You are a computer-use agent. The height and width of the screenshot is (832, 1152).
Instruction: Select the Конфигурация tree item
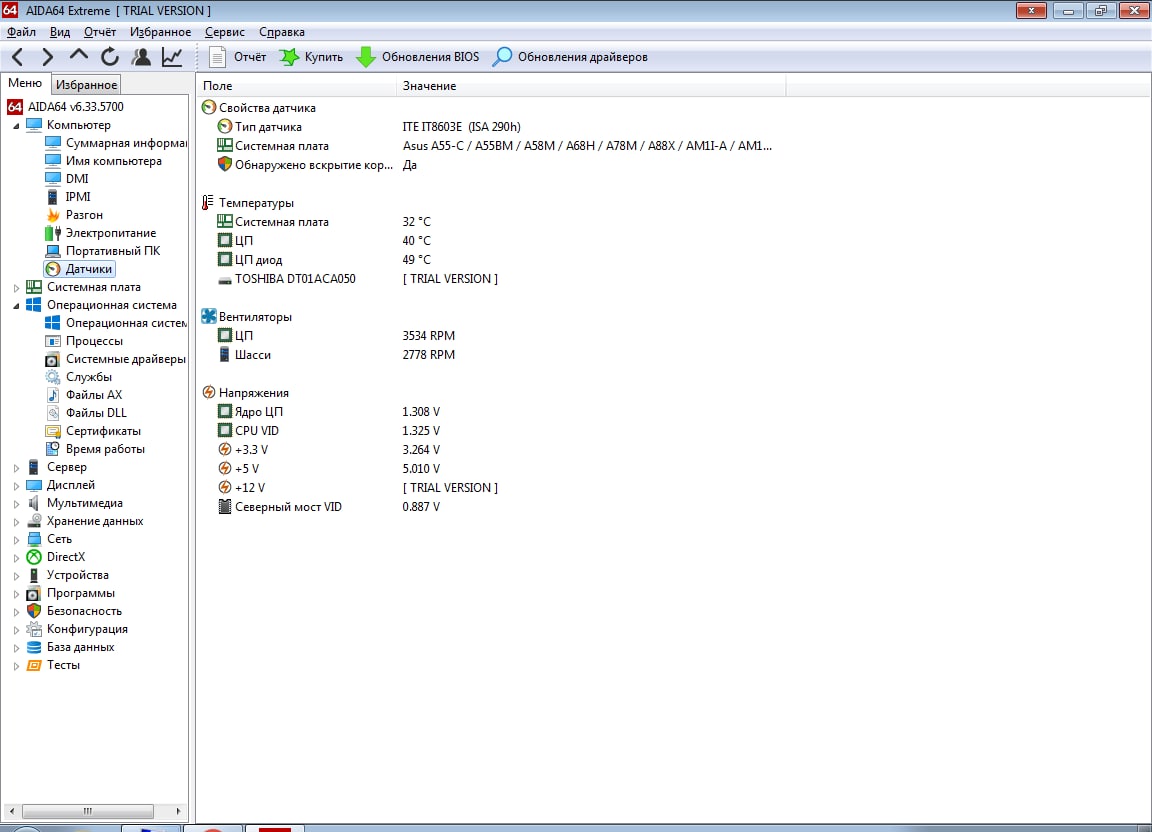(77, 629)
